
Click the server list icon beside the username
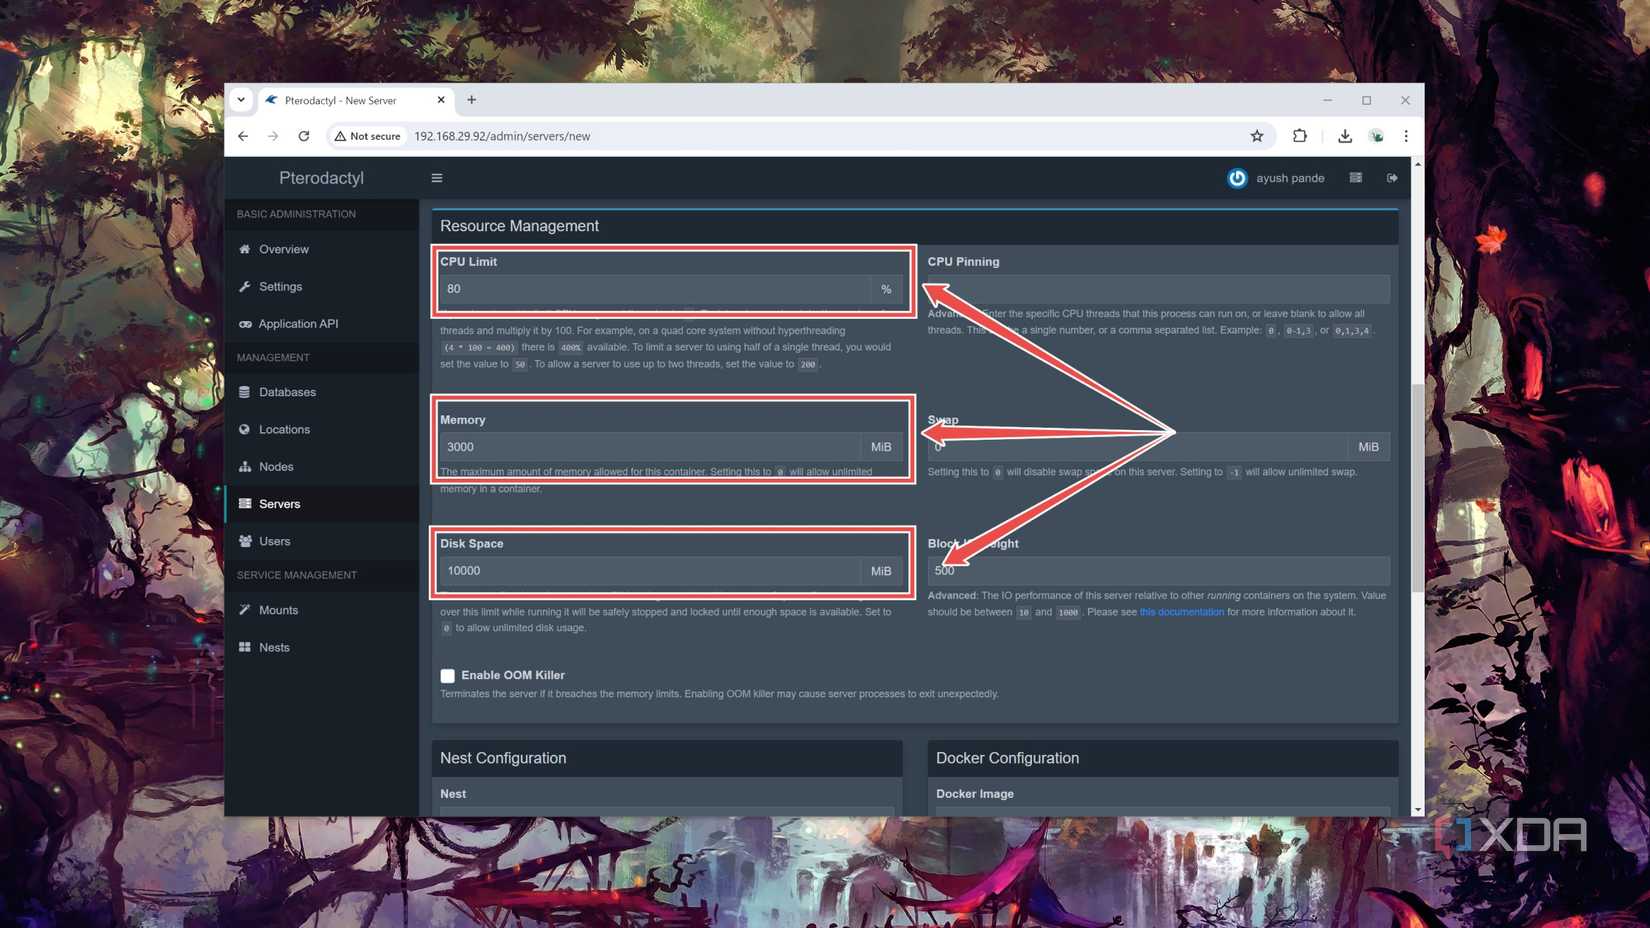[x=1355, y=177]
